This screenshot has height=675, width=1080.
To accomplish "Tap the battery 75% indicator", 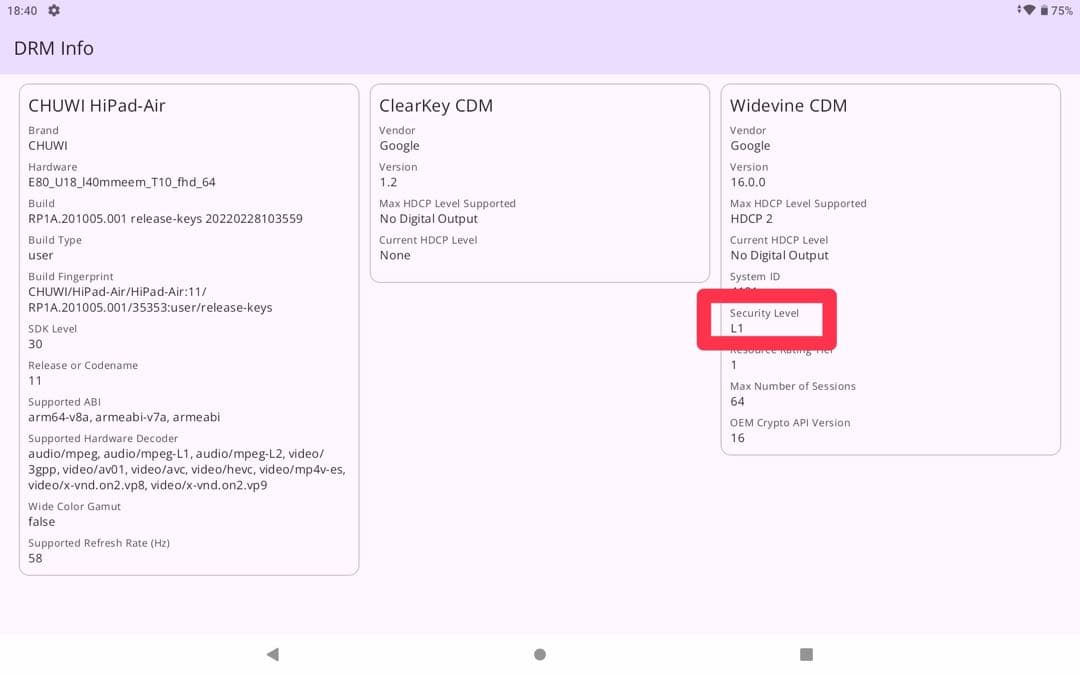I will click(x=1057, y=10).
